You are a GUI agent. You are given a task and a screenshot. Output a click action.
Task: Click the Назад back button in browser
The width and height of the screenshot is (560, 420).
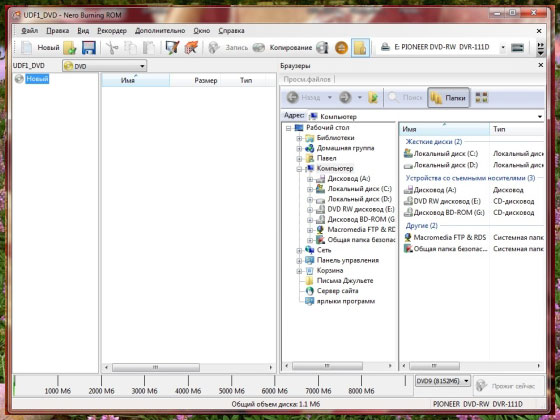(304, 97)
